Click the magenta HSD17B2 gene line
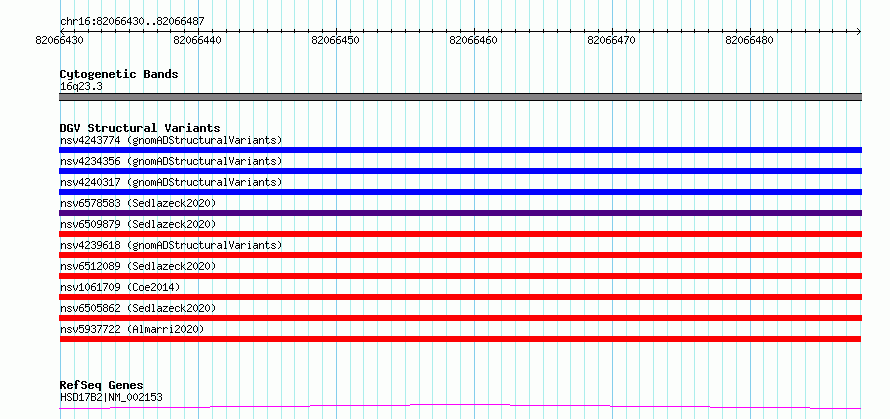The width and height of the screenshot is (890, 419). tap(460, 407)
